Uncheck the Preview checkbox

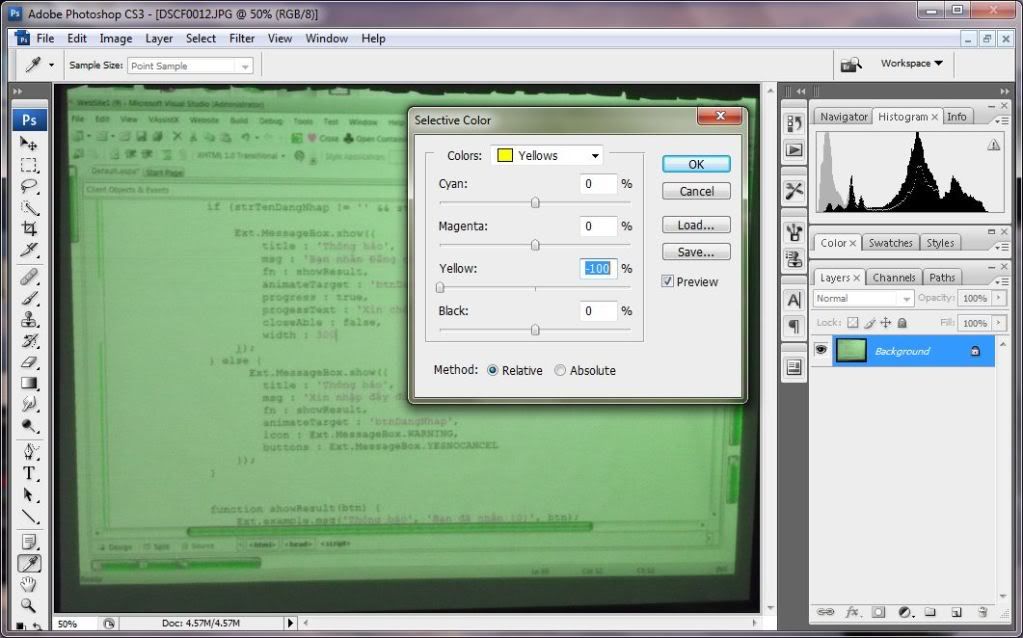point(668,282)
